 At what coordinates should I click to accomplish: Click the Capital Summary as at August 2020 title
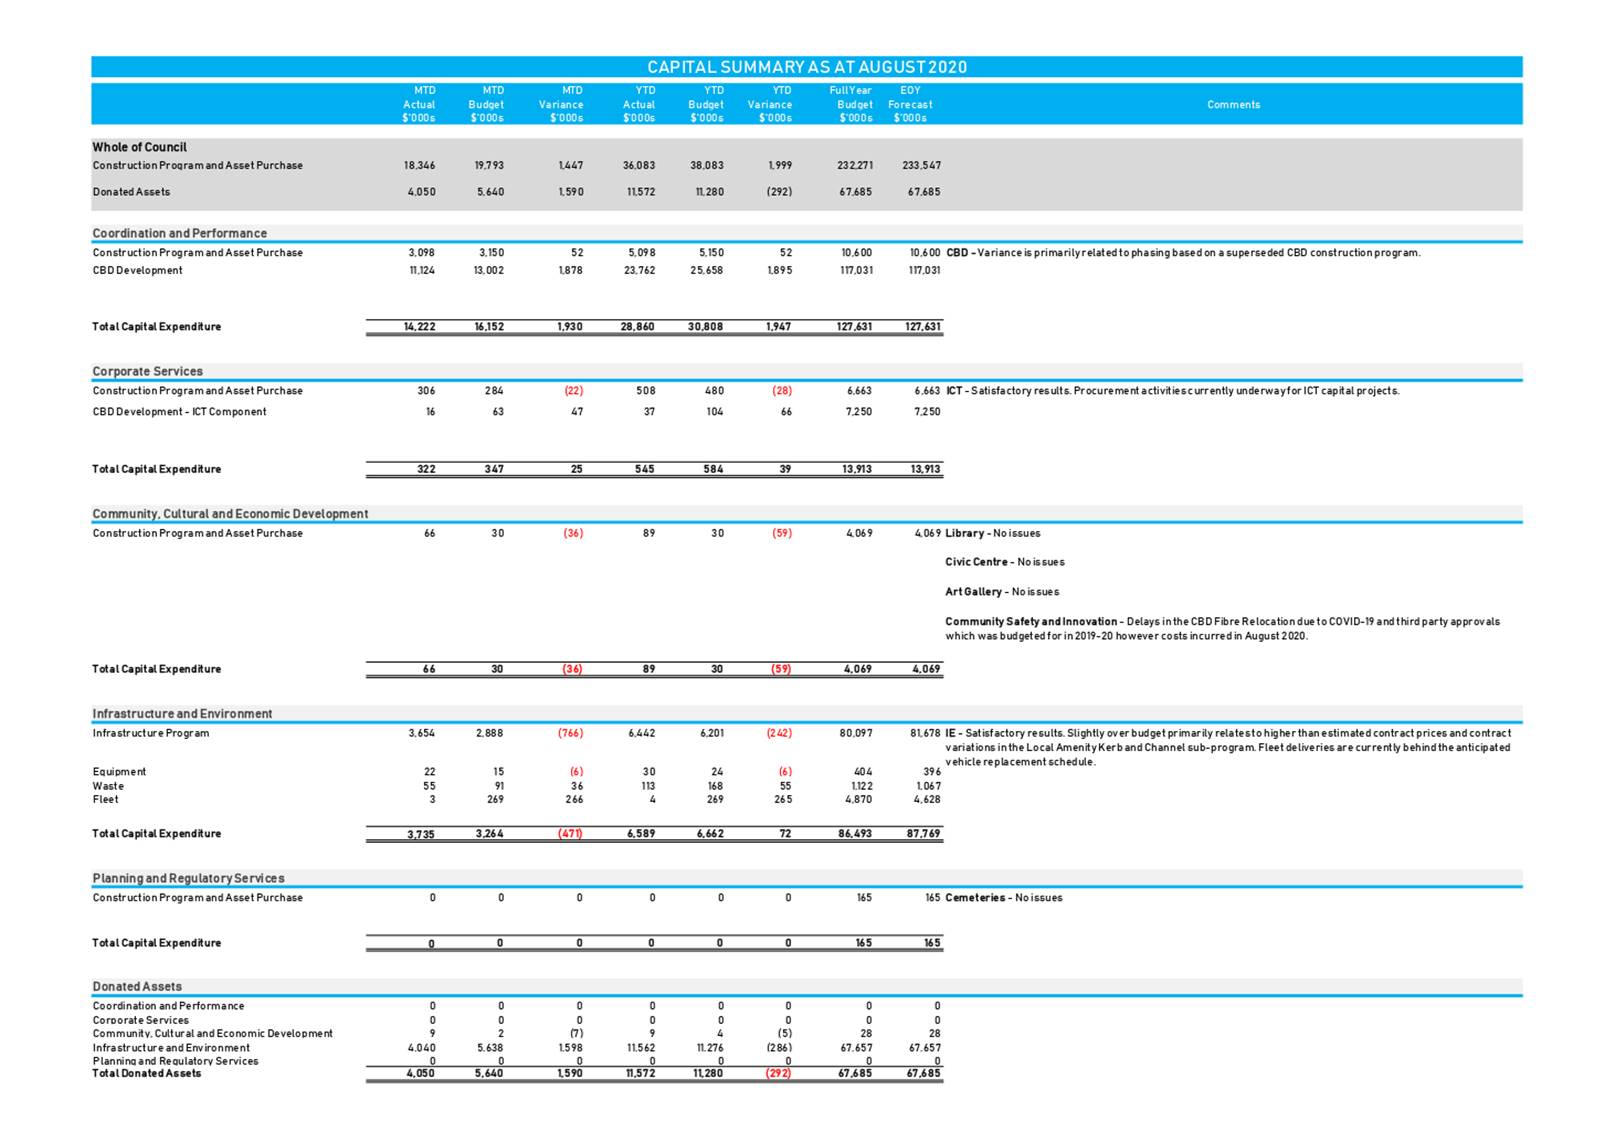tap(806, 67)
